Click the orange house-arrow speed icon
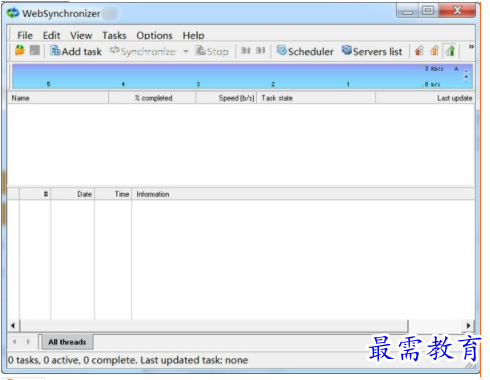Viewport: 490px width, 380px height. point(434,51)
